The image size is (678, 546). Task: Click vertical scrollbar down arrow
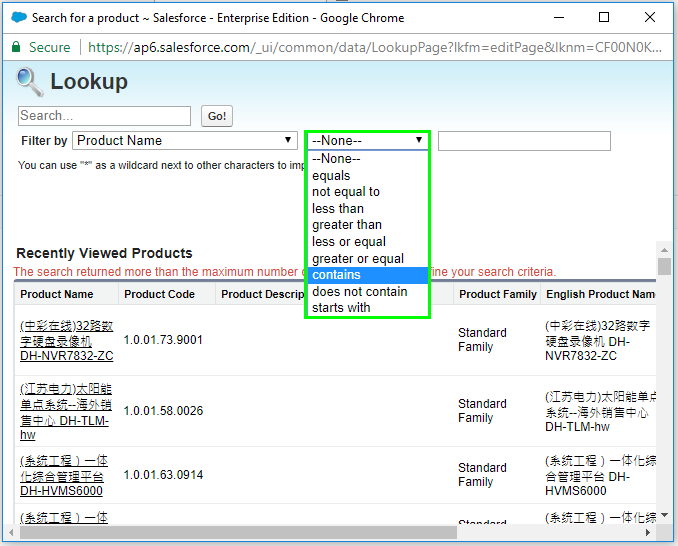coord(664,514)
